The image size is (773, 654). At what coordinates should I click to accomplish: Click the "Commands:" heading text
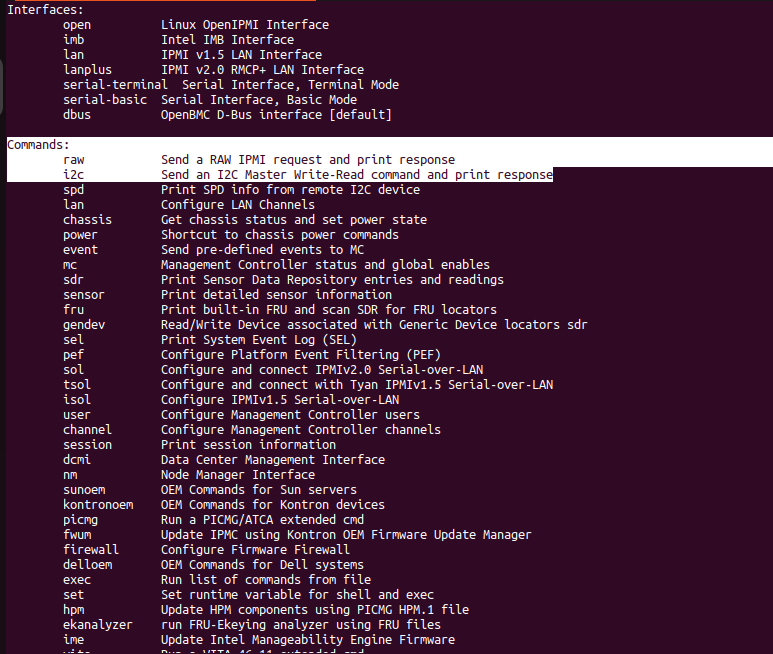38,145
